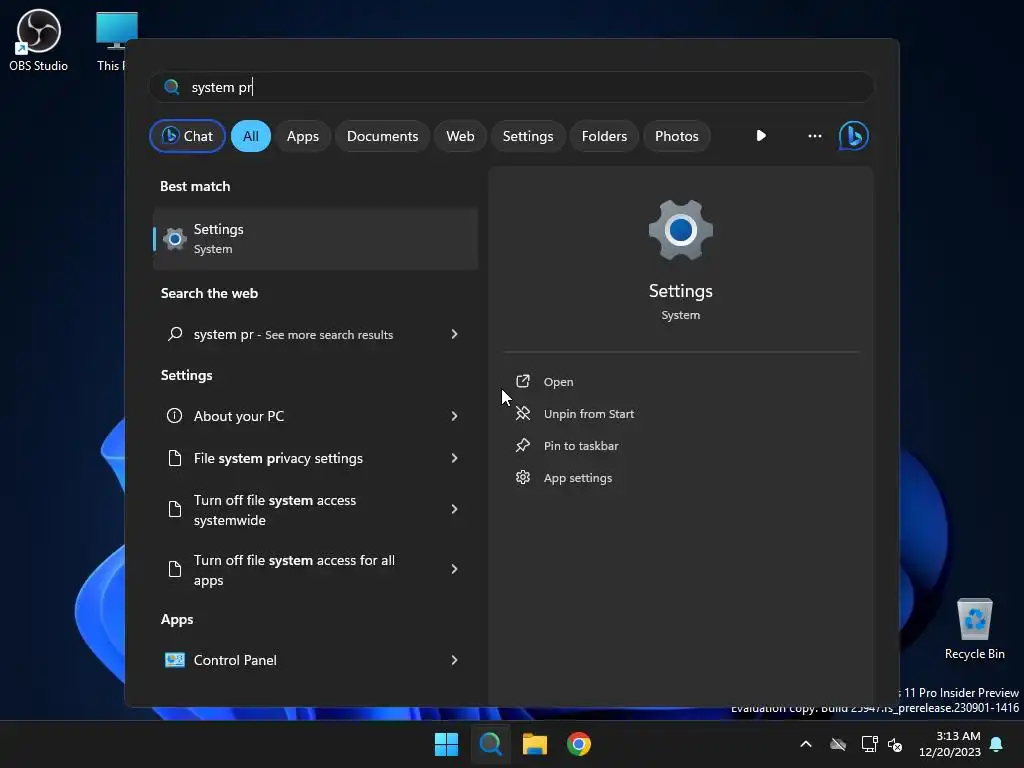Open the three-dot options menu

[x=814, y=136]
